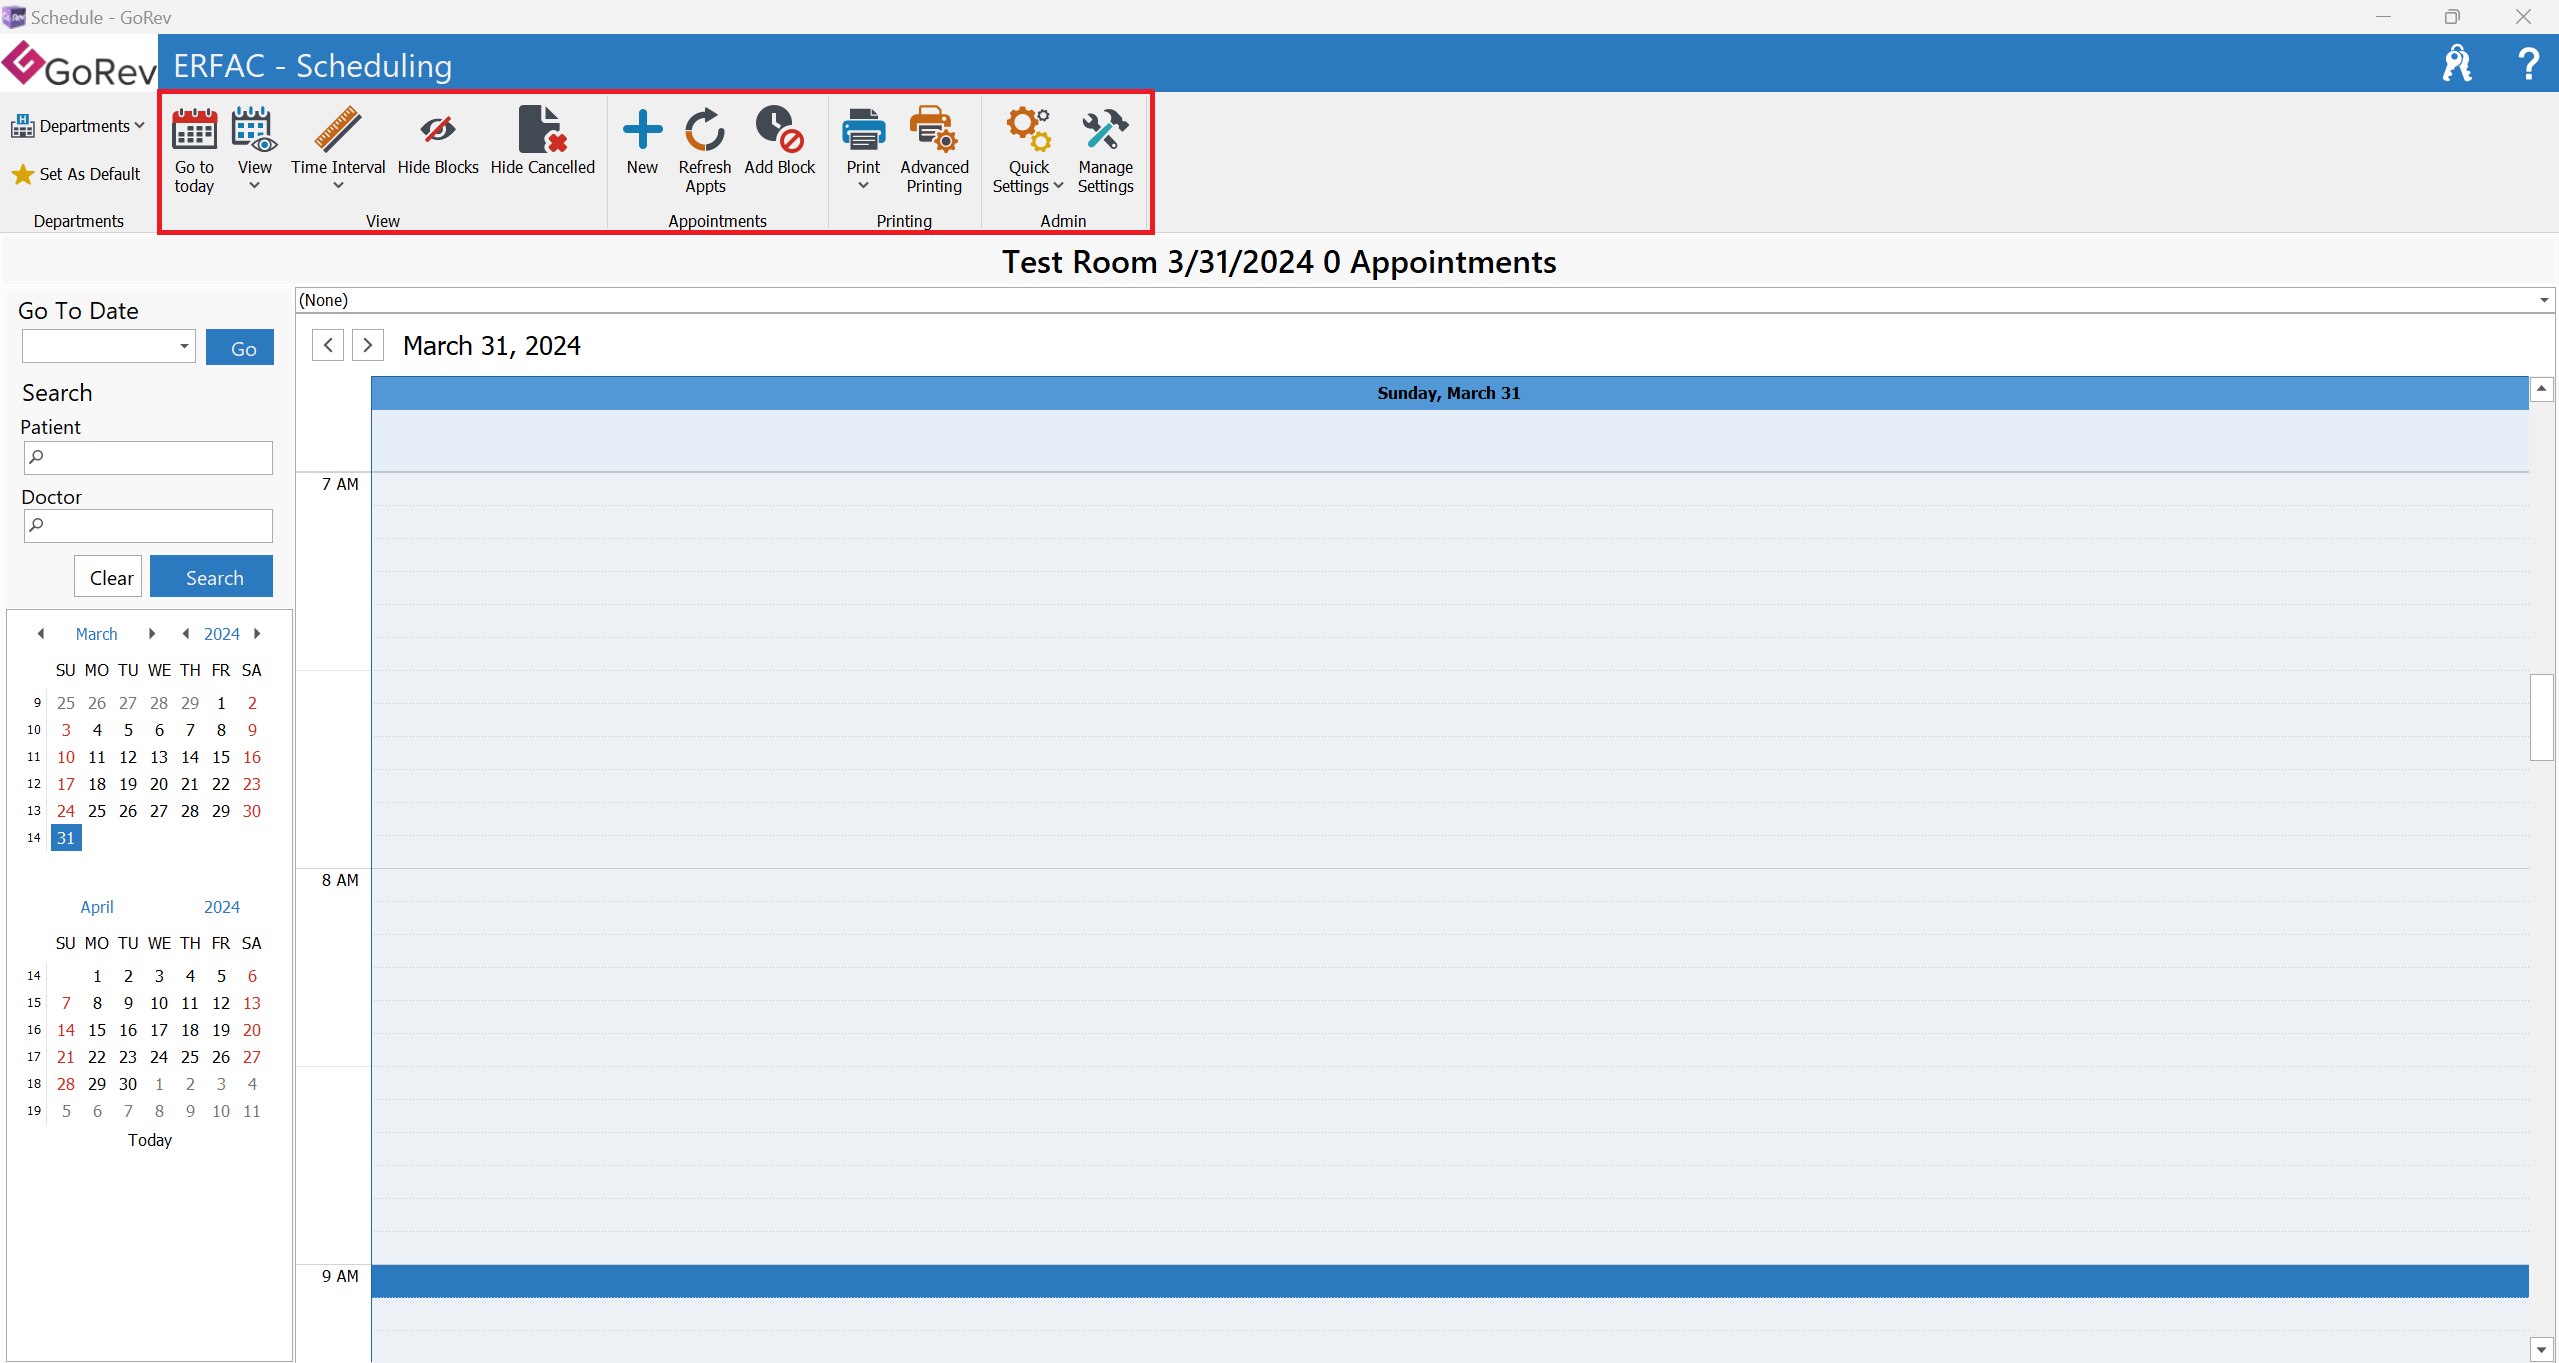Click the Search button
The width and height of the screenshot is (2559, 1363).
[212, 577]
